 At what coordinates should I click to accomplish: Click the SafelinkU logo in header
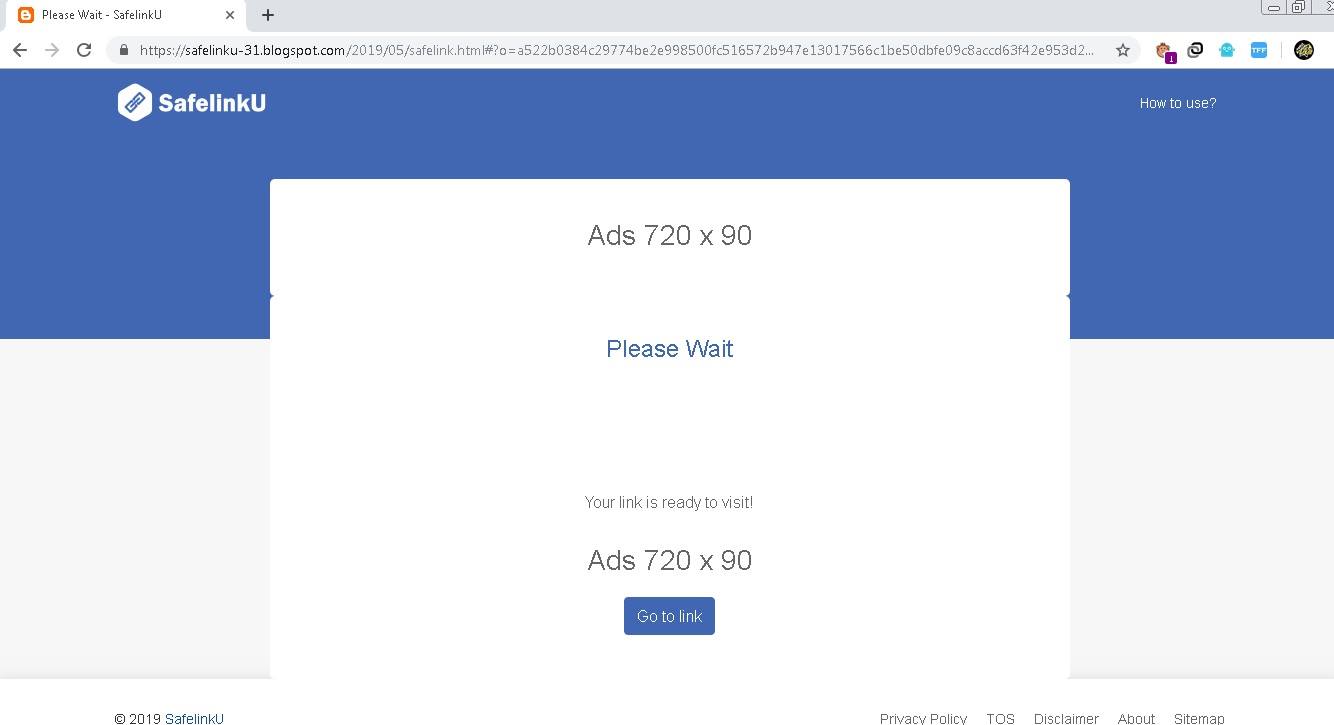(192, 103)
